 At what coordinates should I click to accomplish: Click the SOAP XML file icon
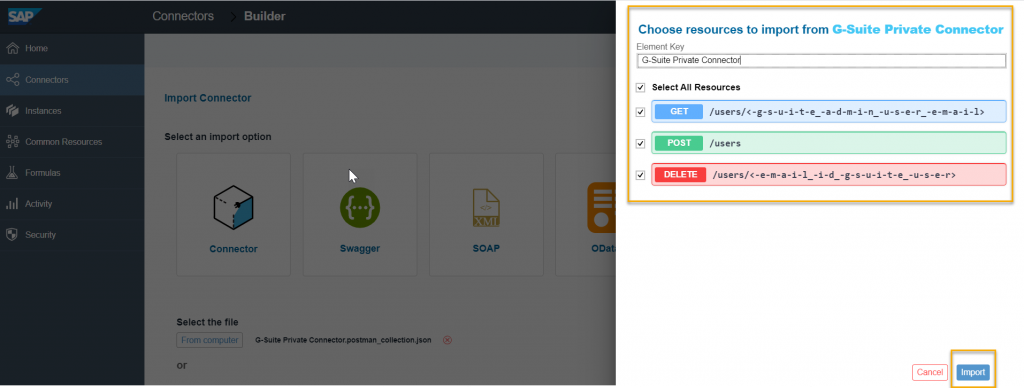(486, 208)
